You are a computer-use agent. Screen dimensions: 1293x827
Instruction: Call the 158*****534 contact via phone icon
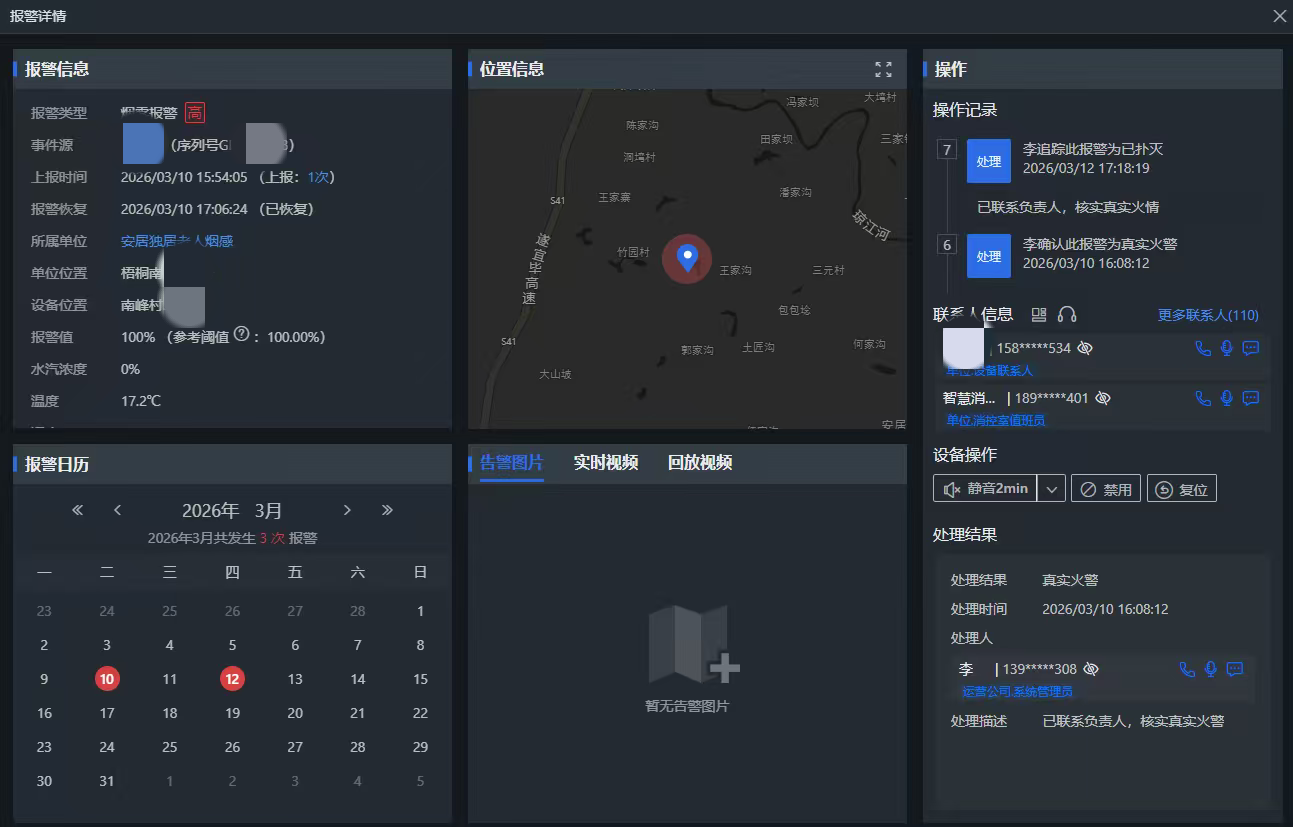point(1203,348)
